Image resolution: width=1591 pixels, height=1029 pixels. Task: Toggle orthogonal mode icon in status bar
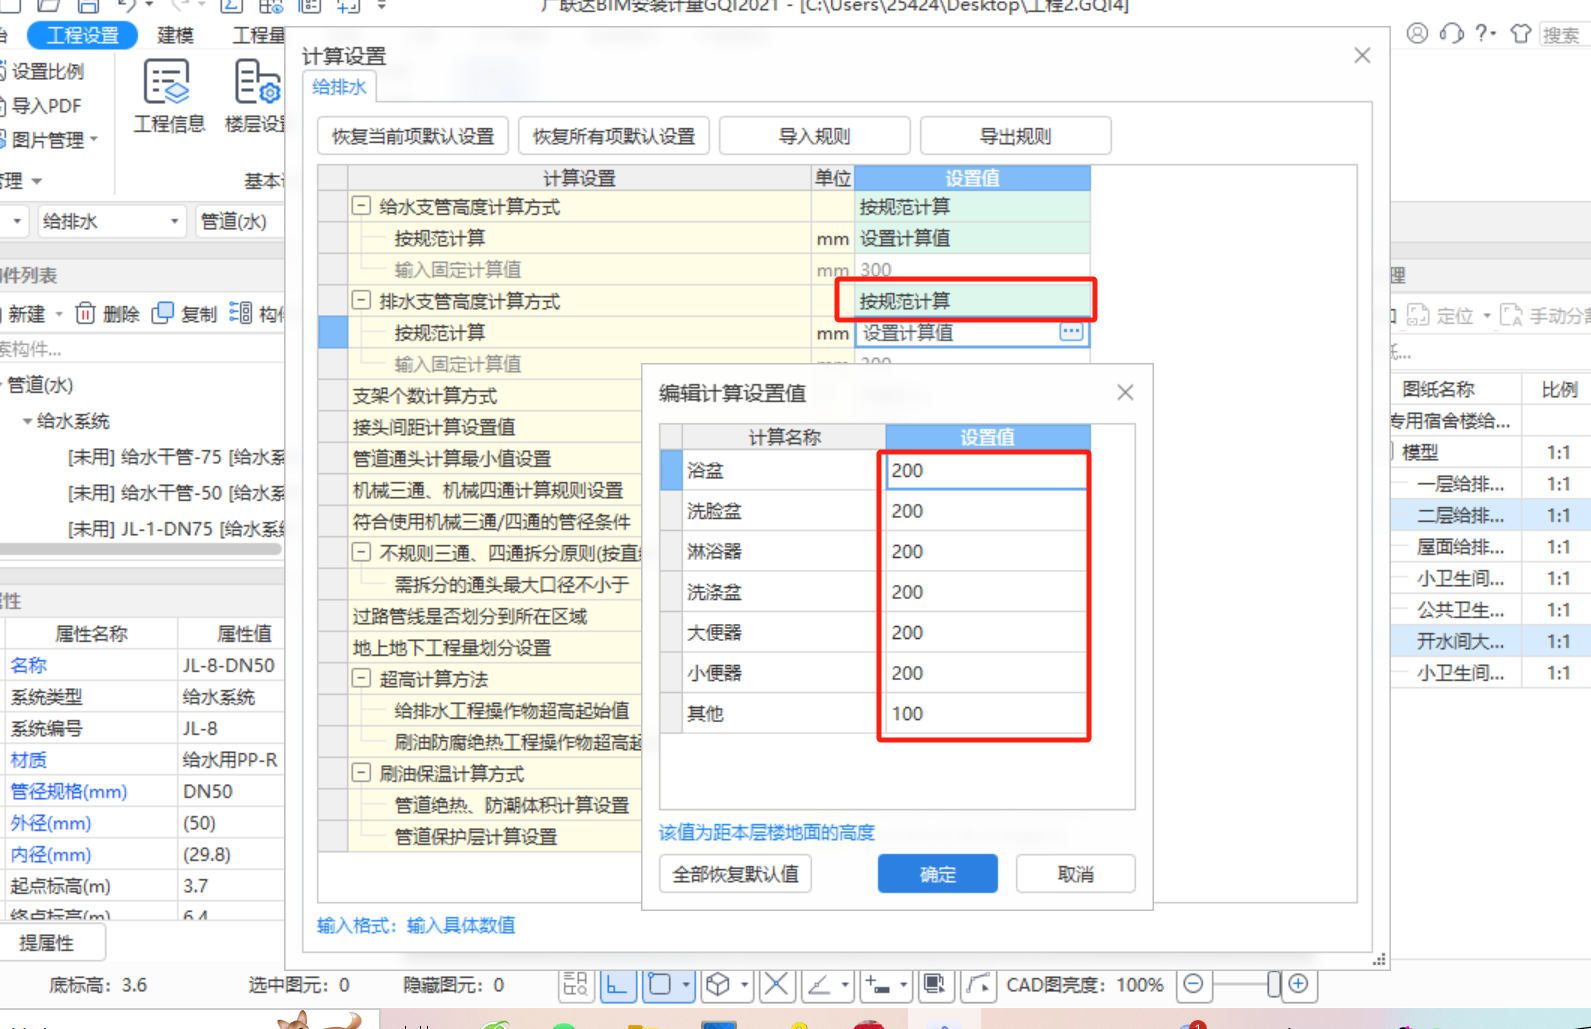click(x=617, y=985)
